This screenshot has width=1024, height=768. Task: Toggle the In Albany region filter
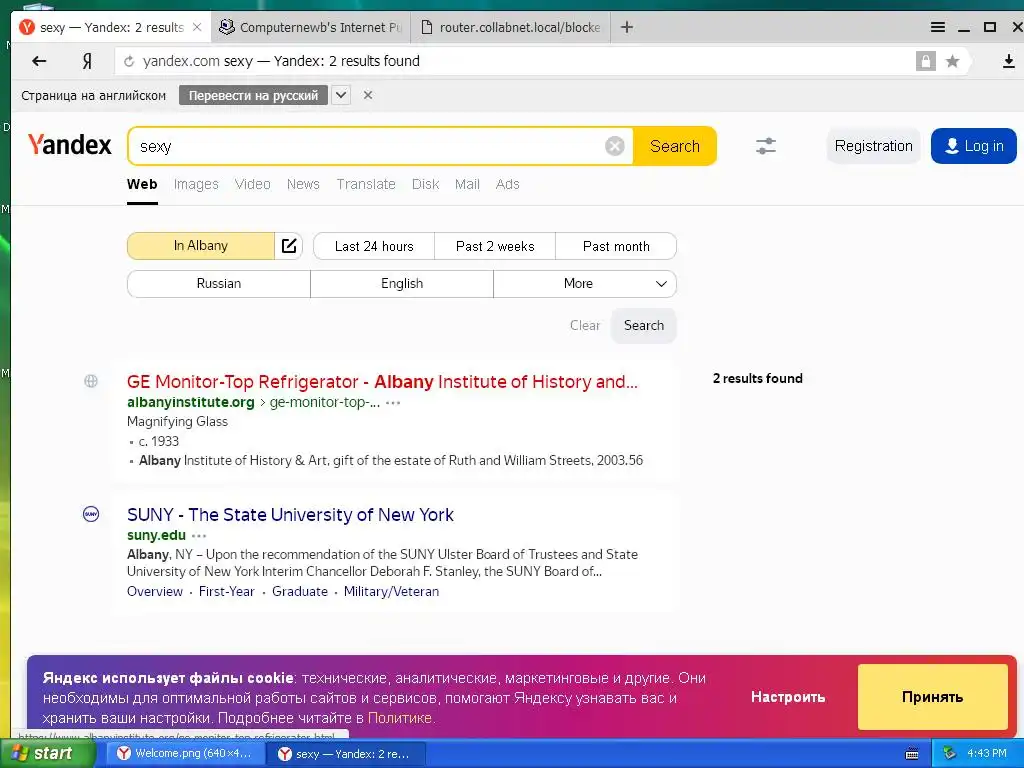tap(200, 246)
